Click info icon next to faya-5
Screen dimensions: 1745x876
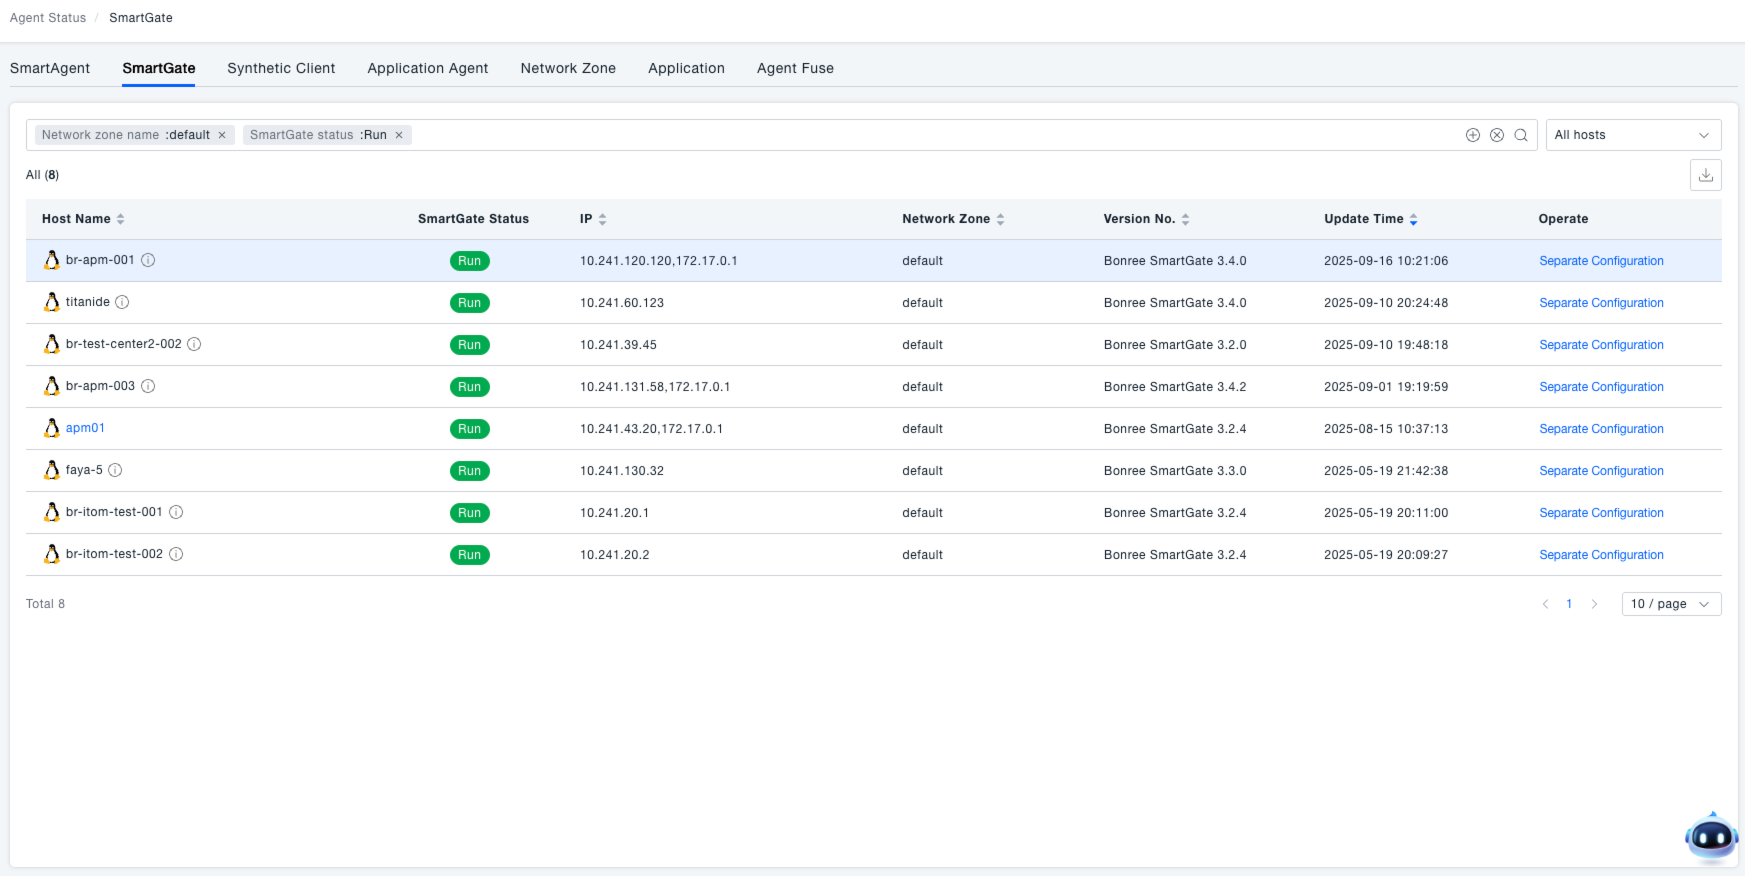115,470
